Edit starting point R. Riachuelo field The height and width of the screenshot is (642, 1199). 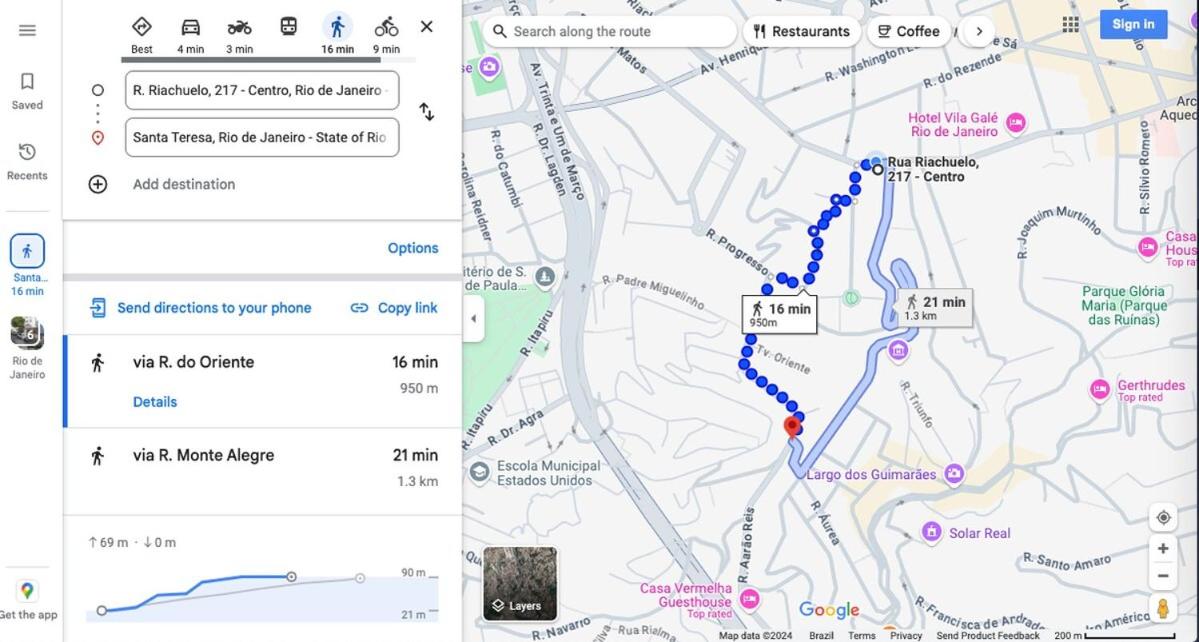click(x=262, y=90)
